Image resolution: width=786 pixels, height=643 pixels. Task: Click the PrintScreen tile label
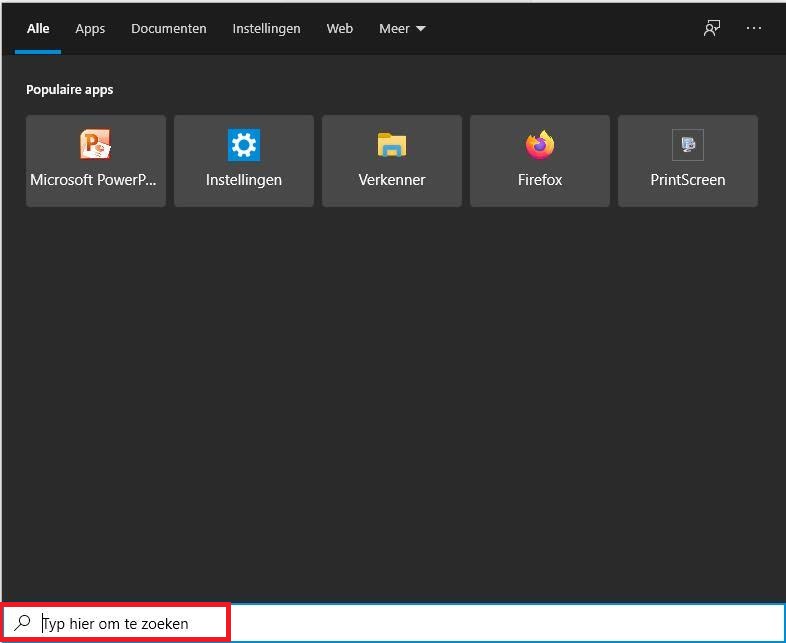click(x=688, y=180)
